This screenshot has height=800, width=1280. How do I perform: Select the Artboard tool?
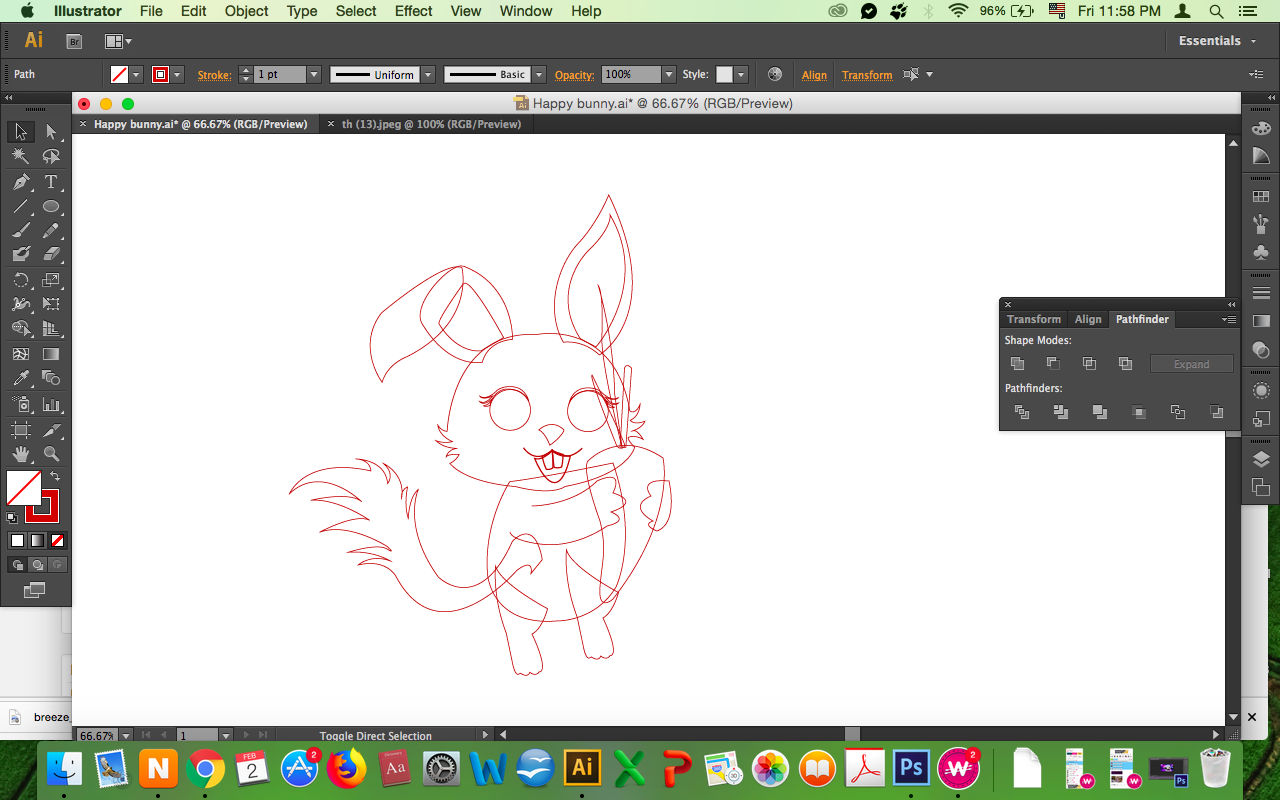[20, 430]
